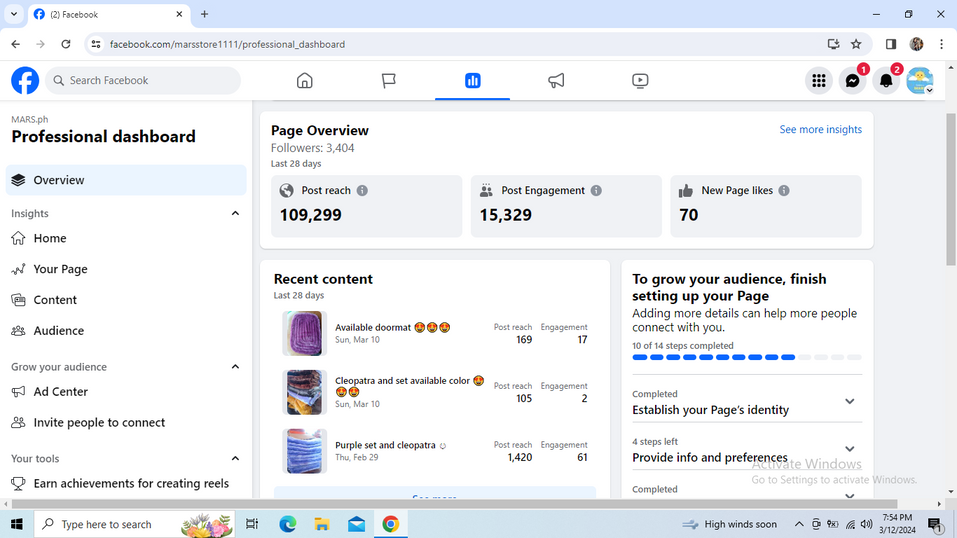
Task: Click the Facebook logo
Action: pyautogui.click(x=25, y=81)
